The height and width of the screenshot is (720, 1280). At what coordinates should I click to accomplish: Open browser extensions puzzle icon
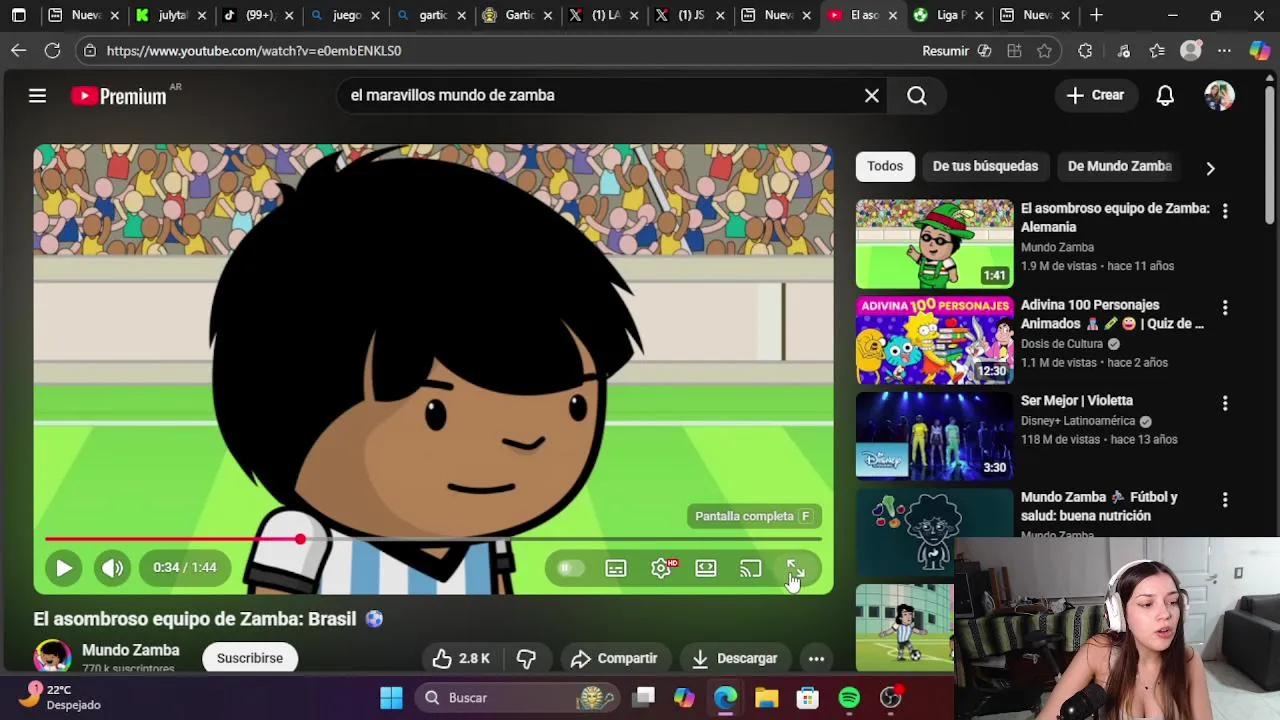(1085, 50)
